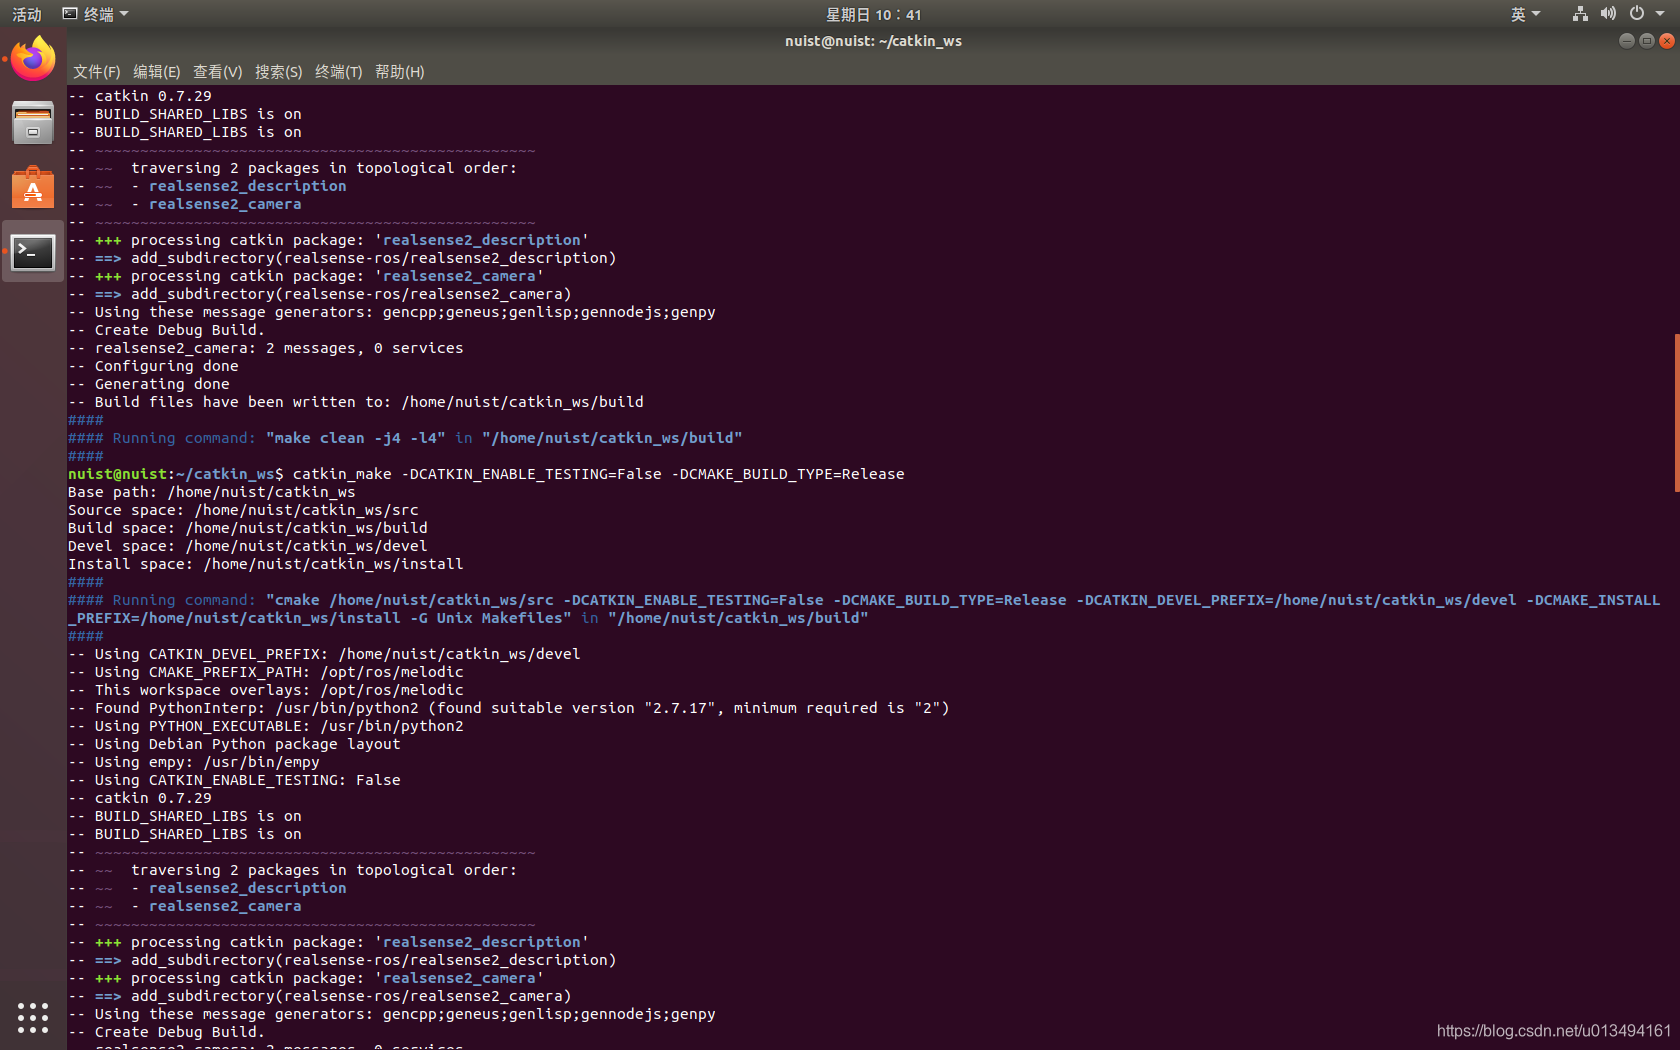Open the 英 input method dropdown
Image resolution: width=1680 pixels, height=1050 pixels.
click(x=1525, y=14)
